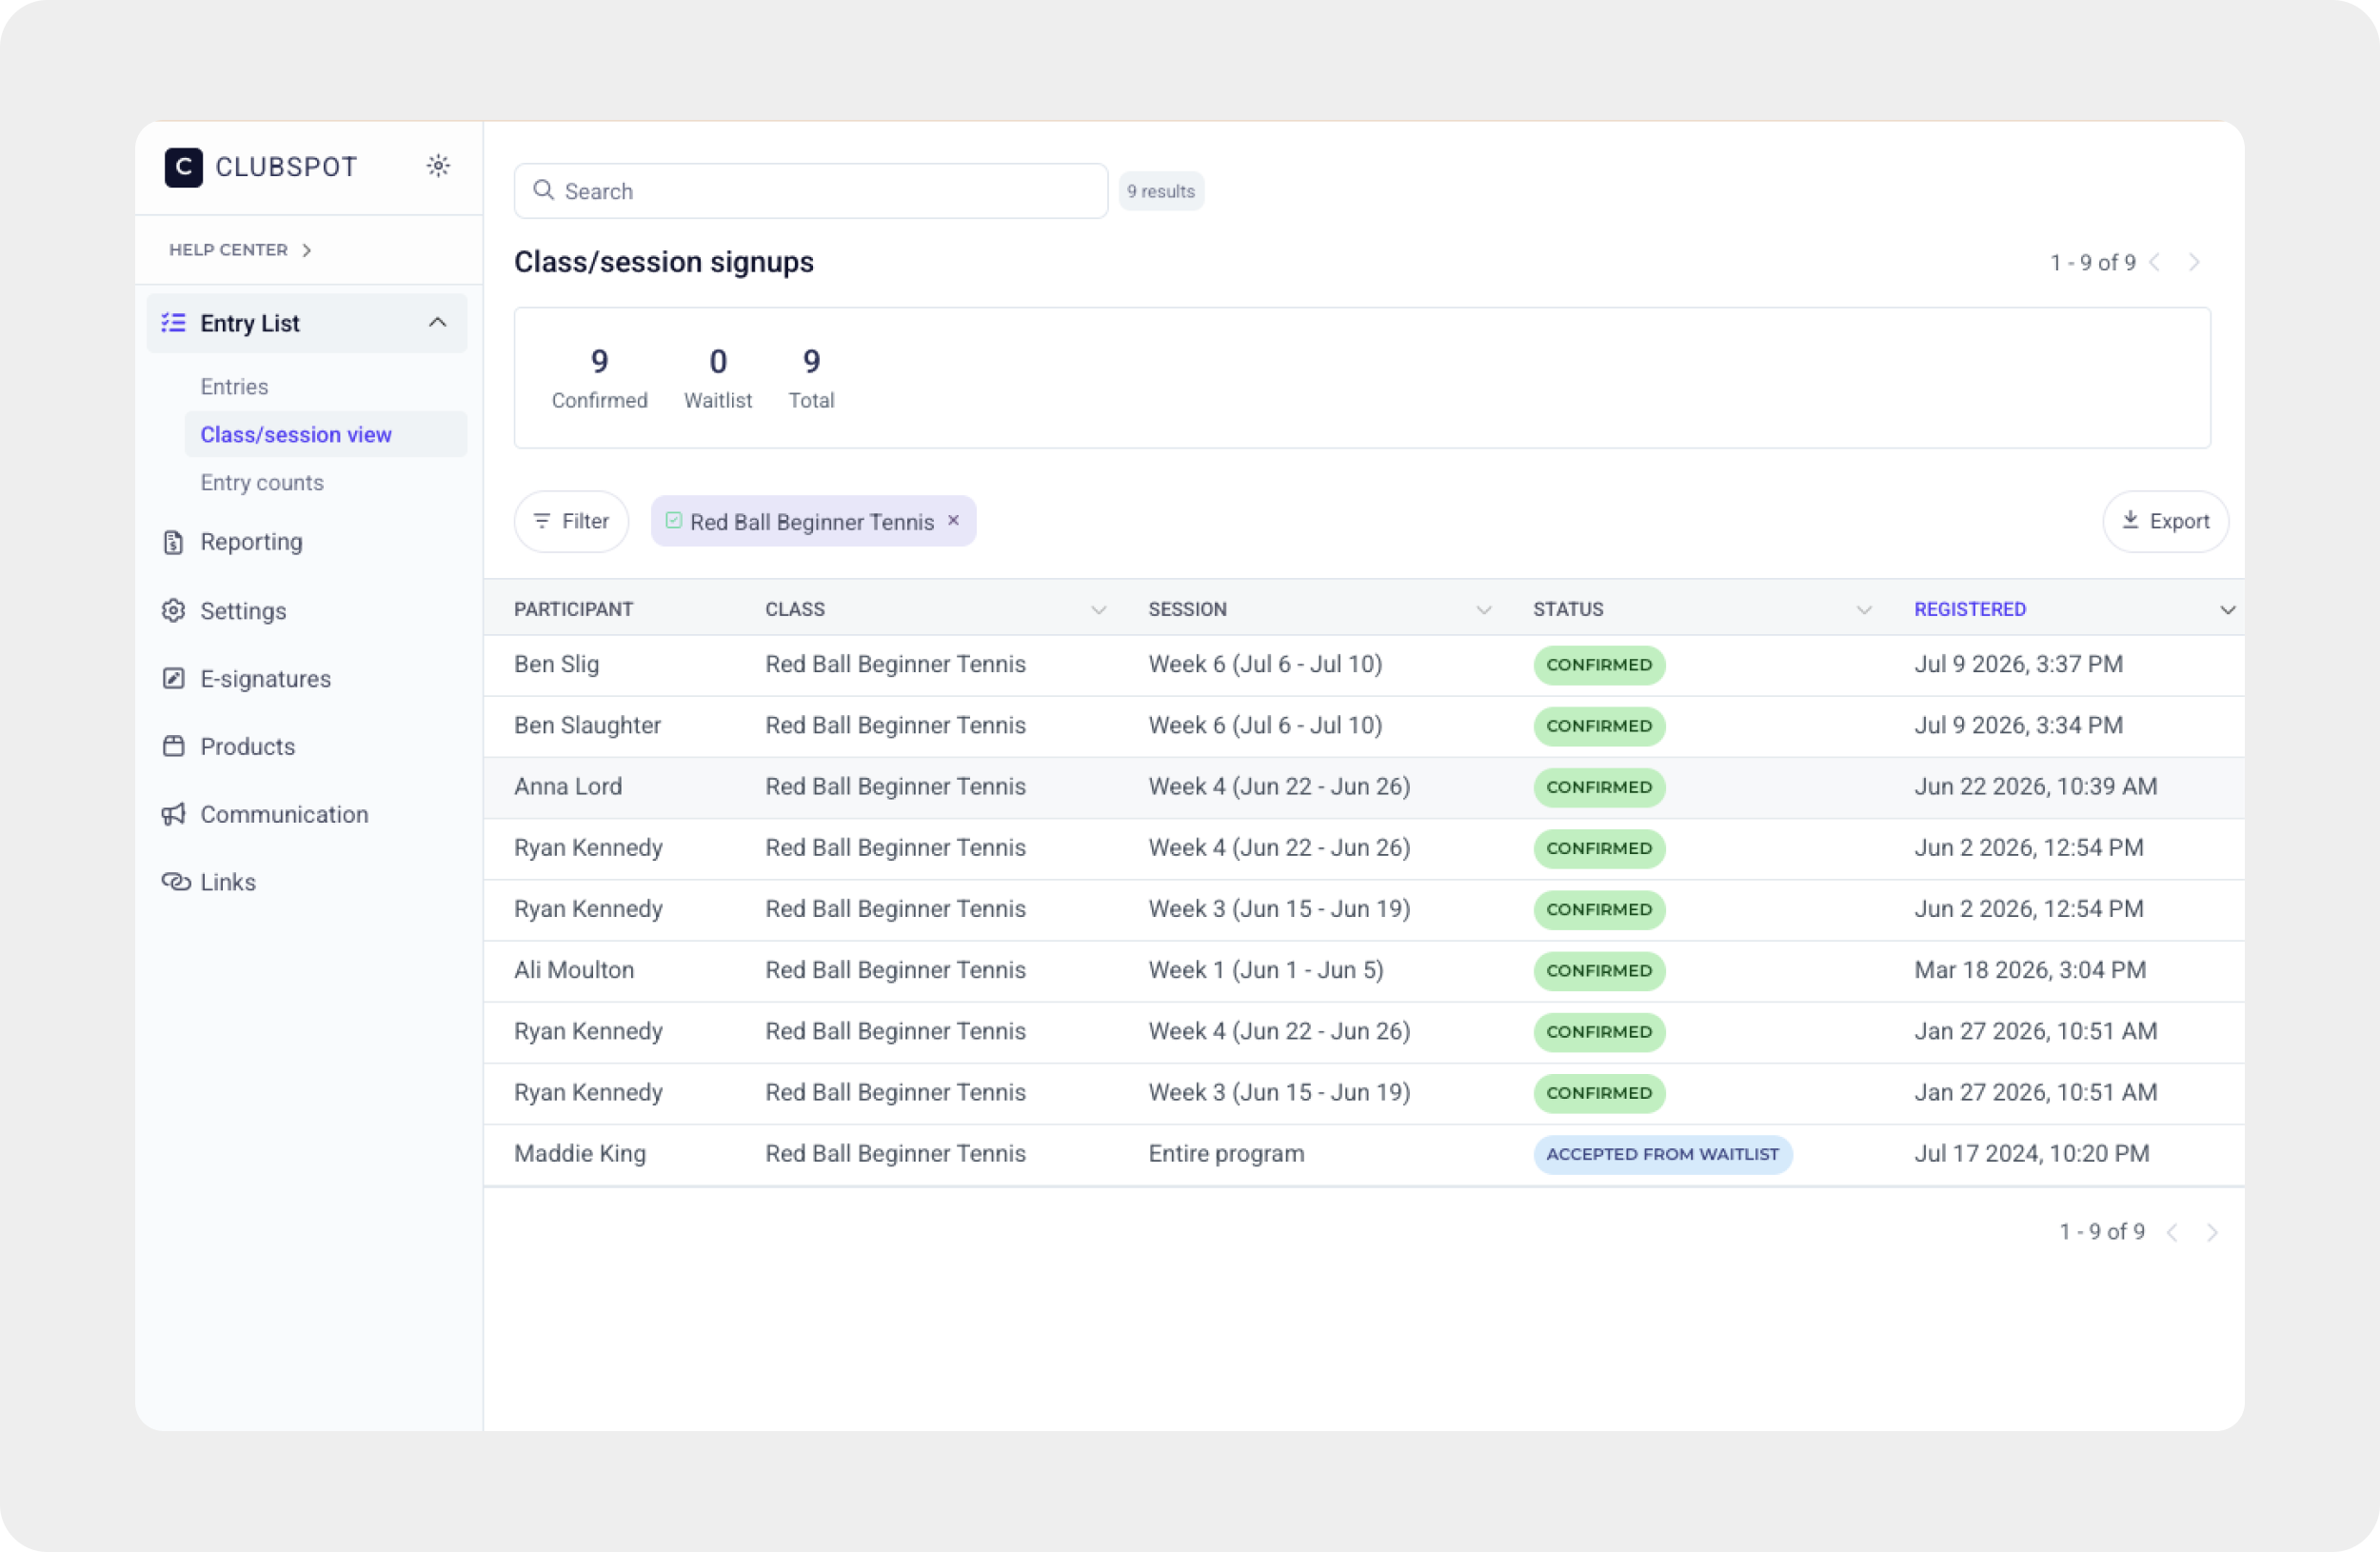Go to next page at top pagination
This screenshot has height=1552, width=2380.
click(2194, 262)
